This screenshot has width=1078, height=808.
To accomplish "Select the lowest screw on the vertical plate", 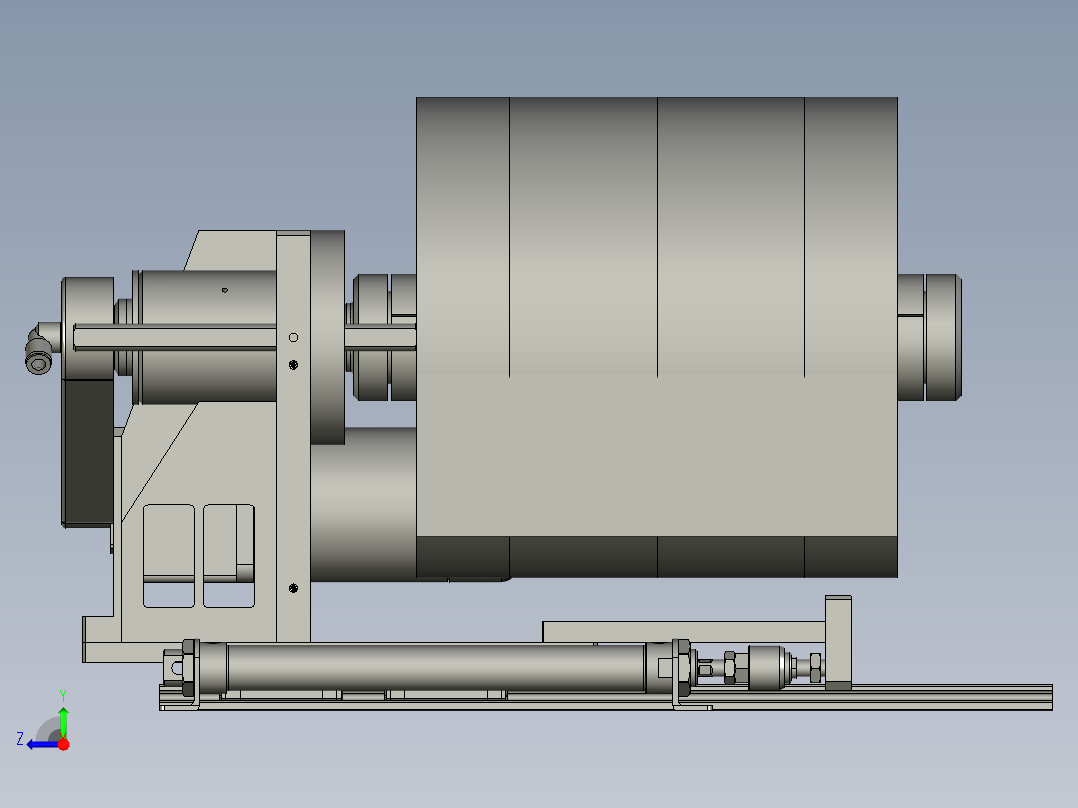I will point(294,588).
